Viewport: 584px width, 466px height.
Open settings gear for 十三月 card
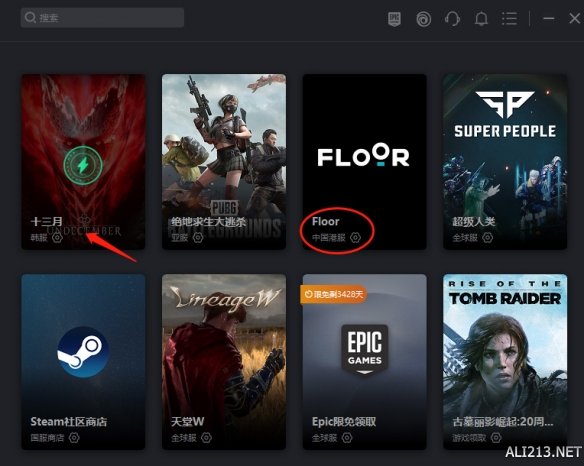click(x=57, y=237)
